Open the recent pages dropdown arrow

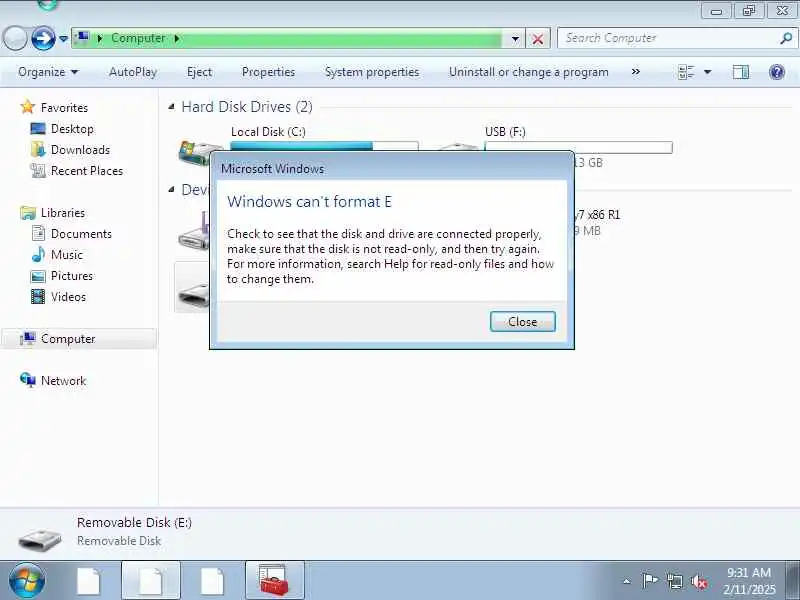point(63,39)
